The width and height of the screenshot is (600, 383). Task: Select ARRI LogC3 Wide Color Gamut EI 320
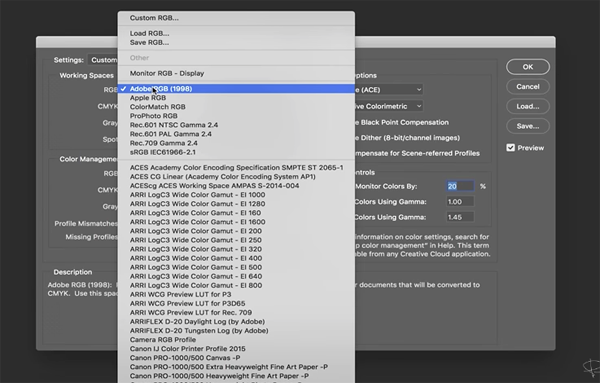[236, 249]
